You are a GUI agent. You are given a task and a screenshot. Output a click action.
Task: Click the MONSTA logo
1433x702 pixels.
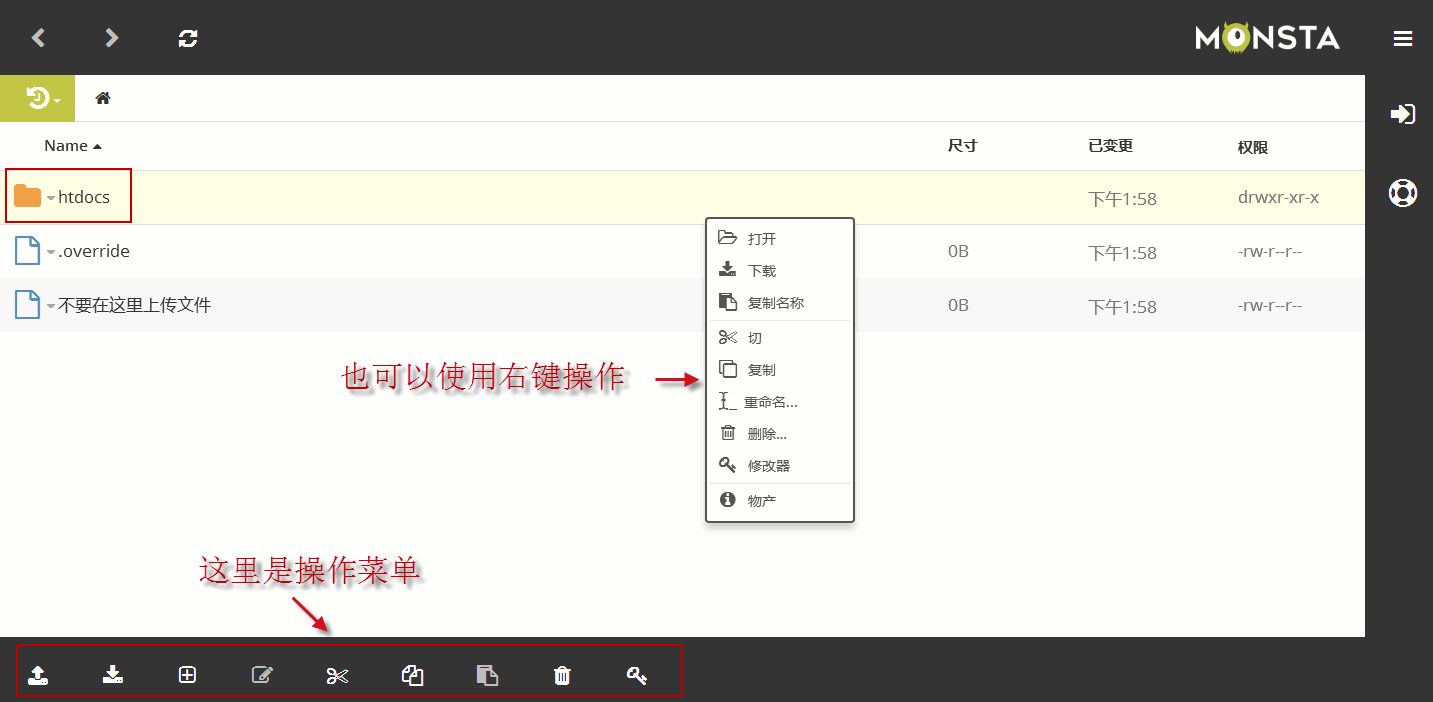click(1267, 38)
